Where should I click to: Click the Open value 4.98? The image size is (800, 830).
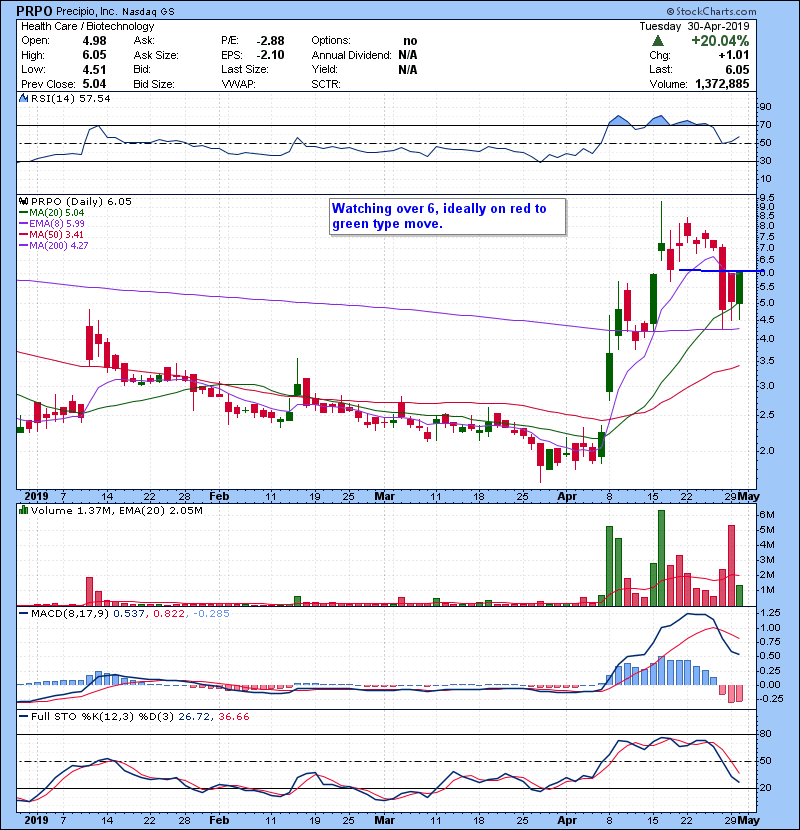tap(94, 41)
